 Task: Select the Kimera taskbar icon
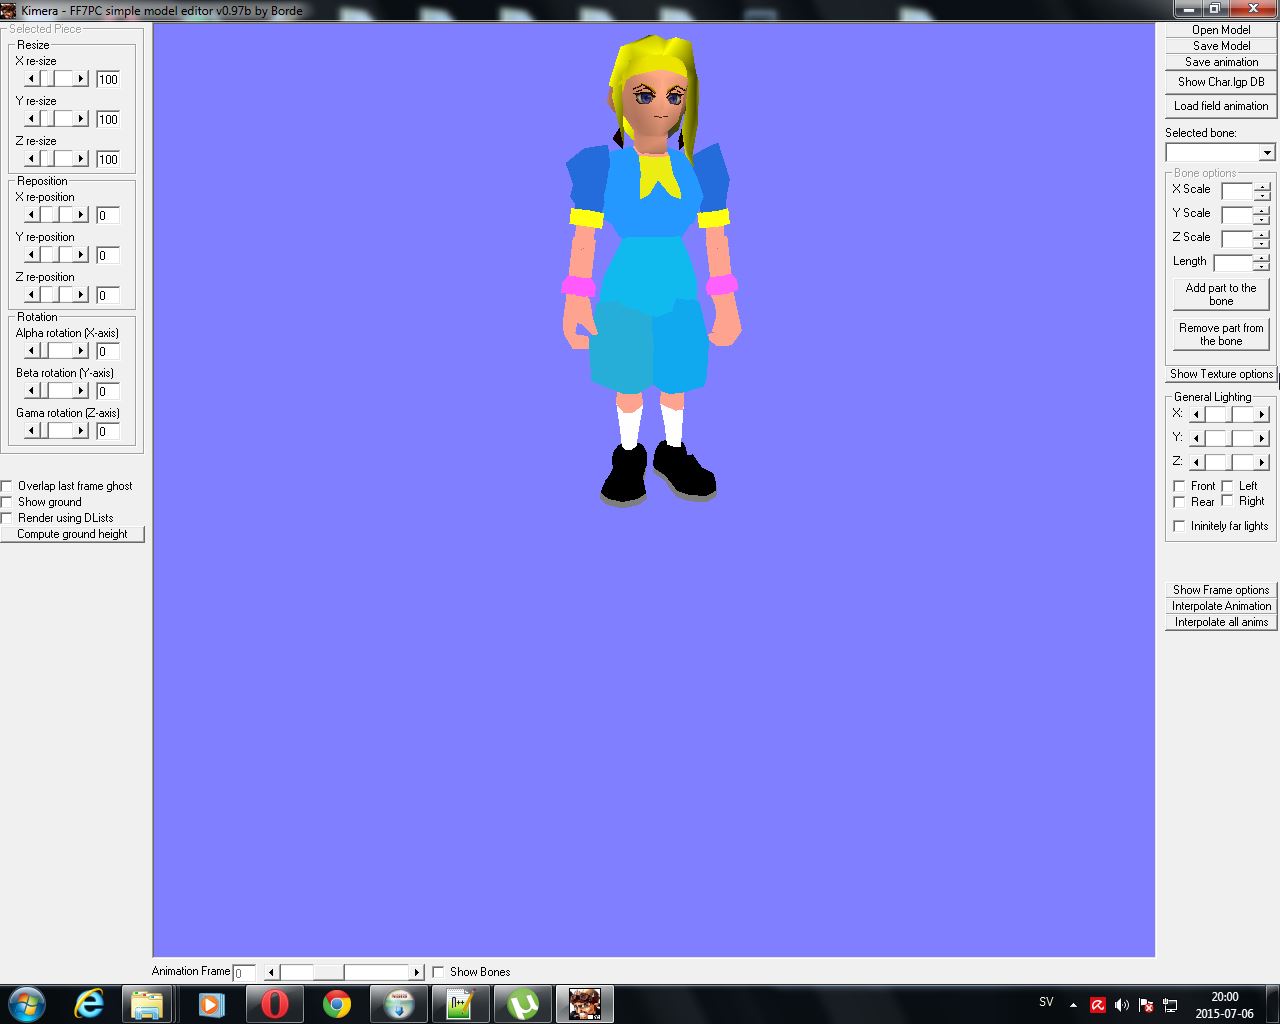pyautogui.click(x=585, y=1004)
